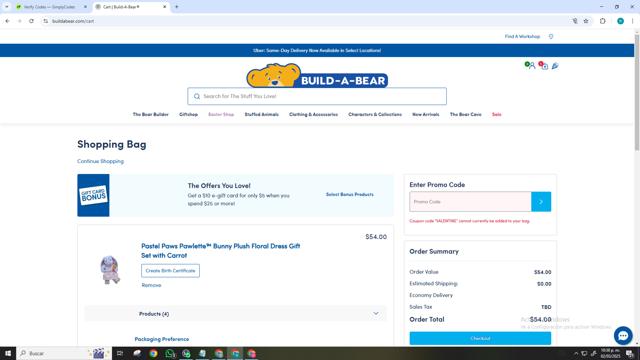640x360 pixels.
Task: Open the Windows Start menu
Action: 8,353
